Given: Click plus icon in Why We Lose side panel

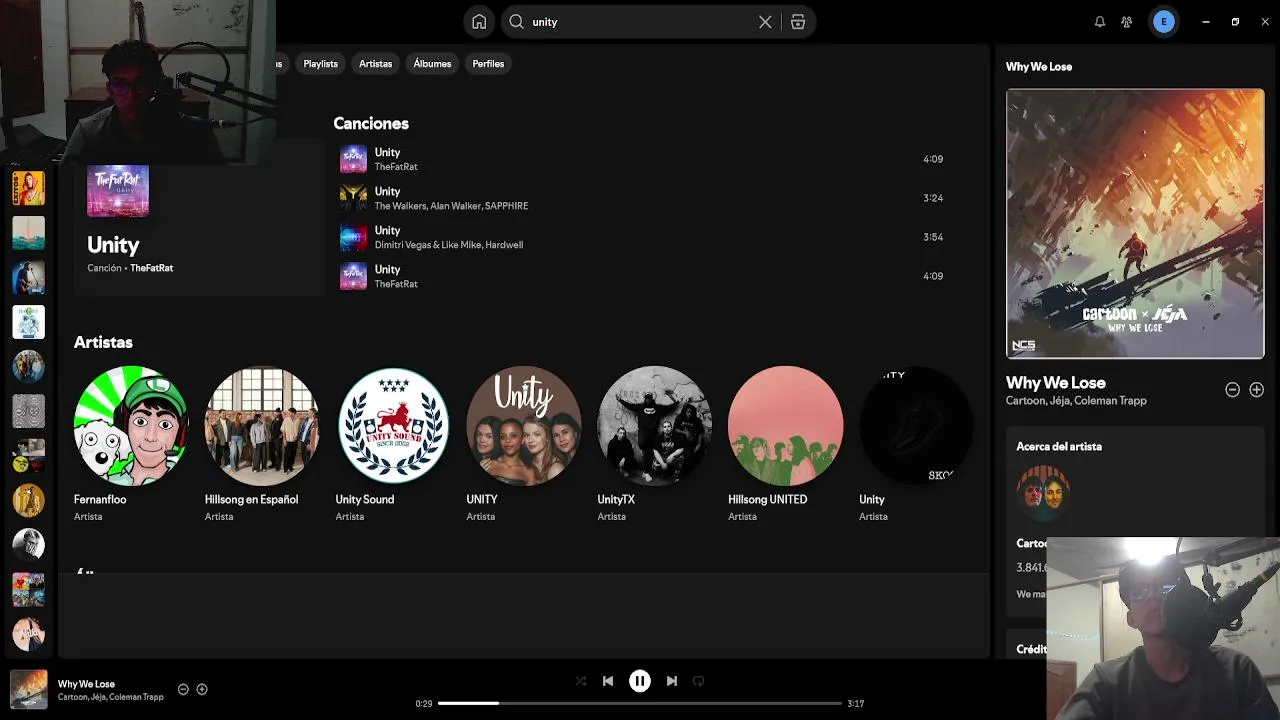Looking at the screenshot, I should (x=1257, y=390).
